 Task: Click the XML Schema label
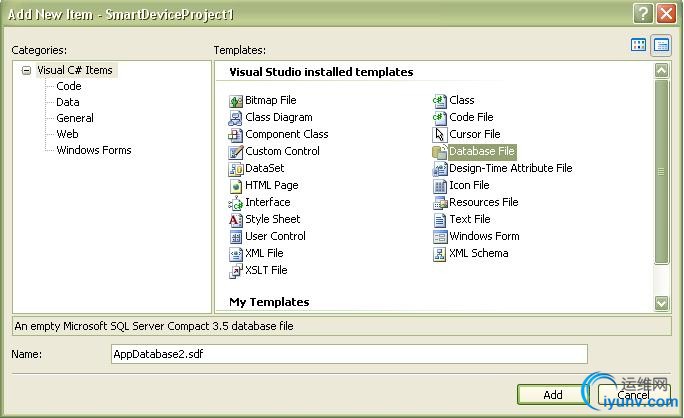(479, 254)
